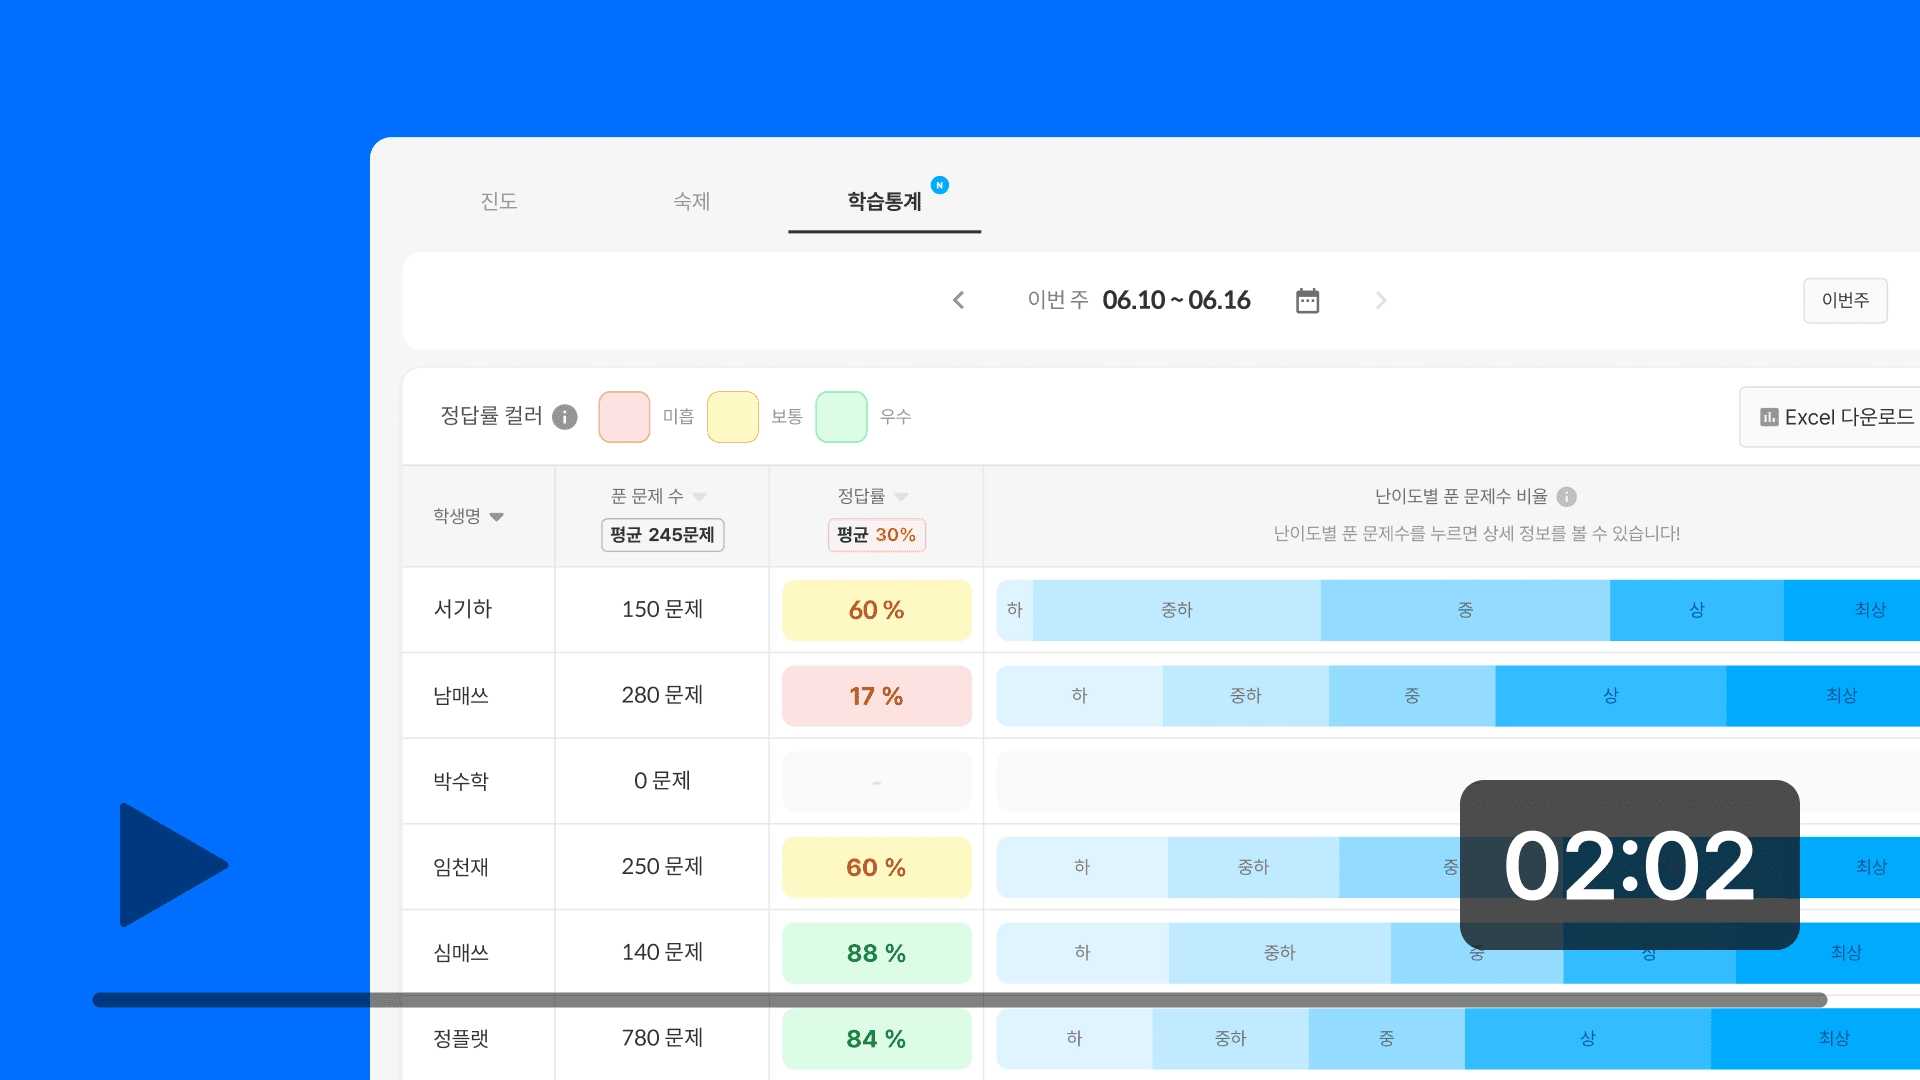Switch to the 숙제 tab
Viewport: 1920px width, 1080px height.
(691, 201)
